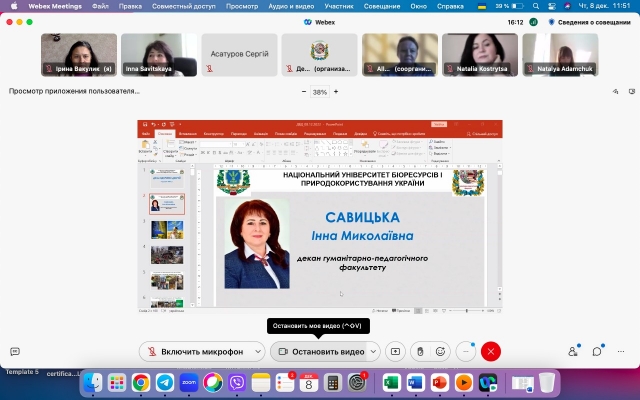Screen dimensions: 640x400
Task: Open Word from the Dock
Action: [415, 382]
